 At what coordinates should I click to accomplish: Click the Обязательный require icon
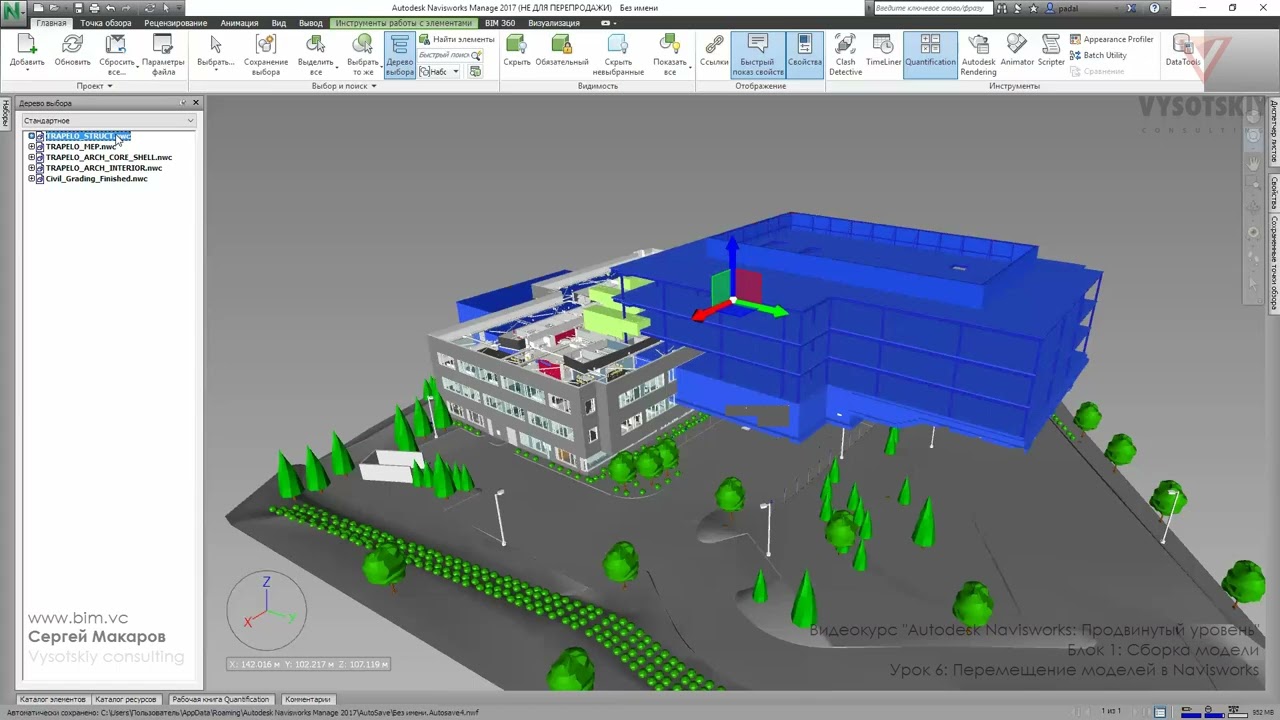(562, 45)
